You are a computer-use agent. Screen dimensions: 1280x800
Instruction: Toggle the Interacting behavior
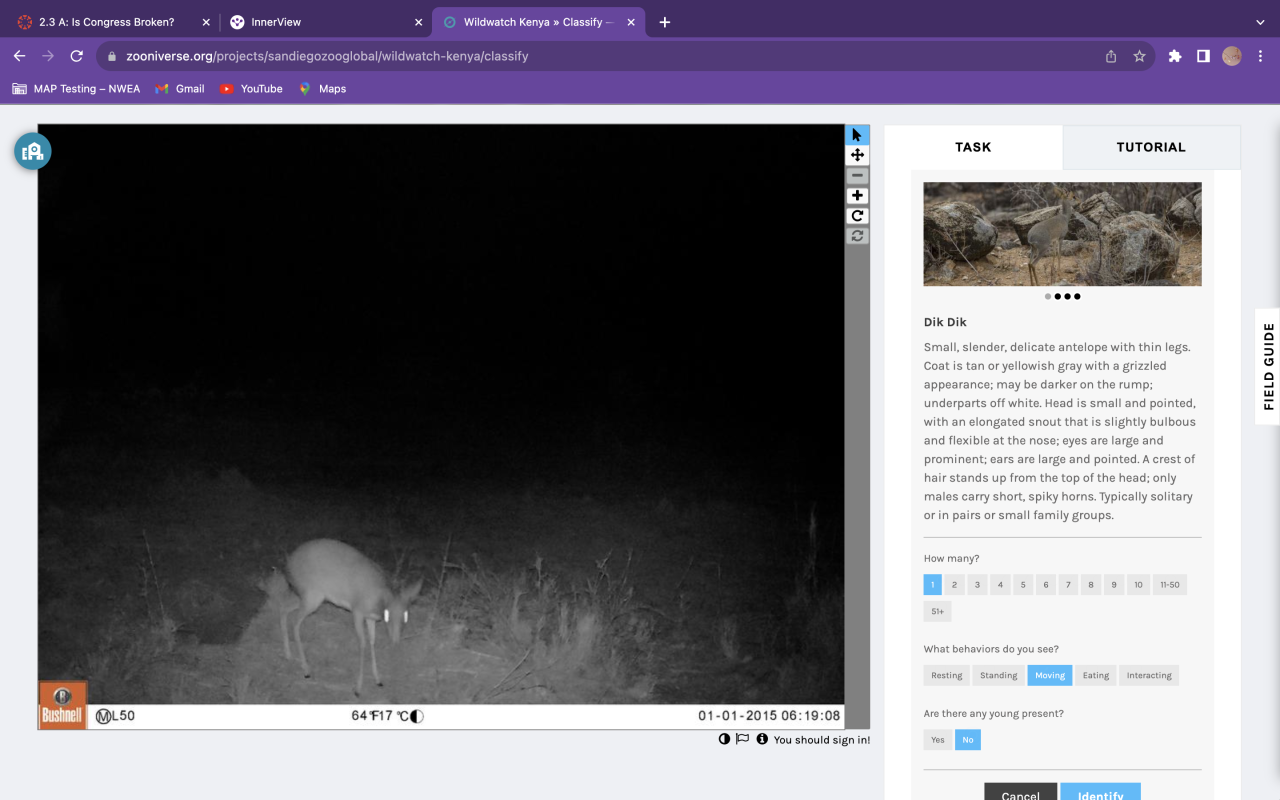[1149, 675]
